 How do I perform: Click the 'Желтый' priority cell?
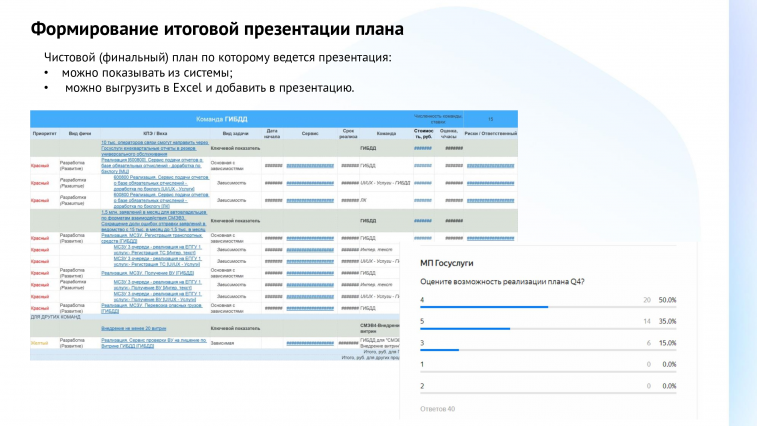(40, 343)
